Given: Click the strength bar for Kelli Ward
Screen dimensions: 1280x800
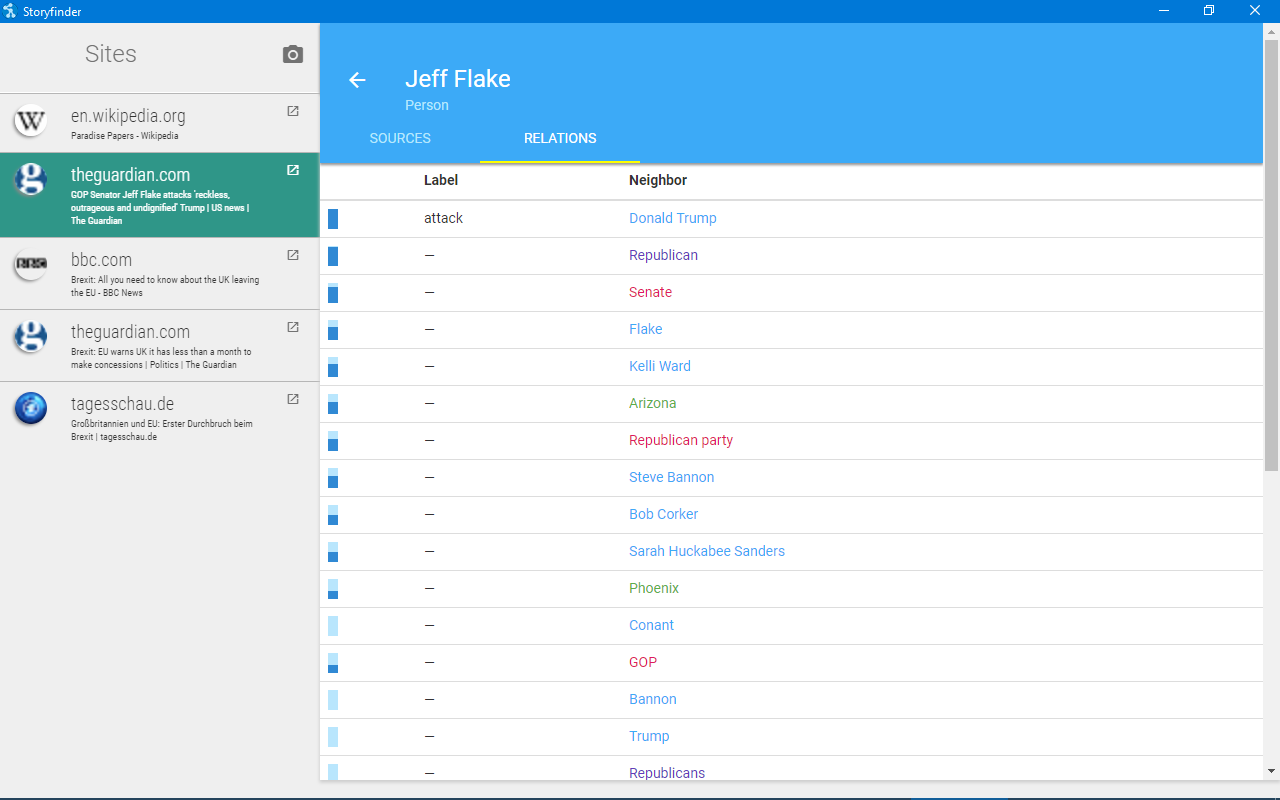Looking at the screenshot, I should pyautogui.click(x=333, y=367).
